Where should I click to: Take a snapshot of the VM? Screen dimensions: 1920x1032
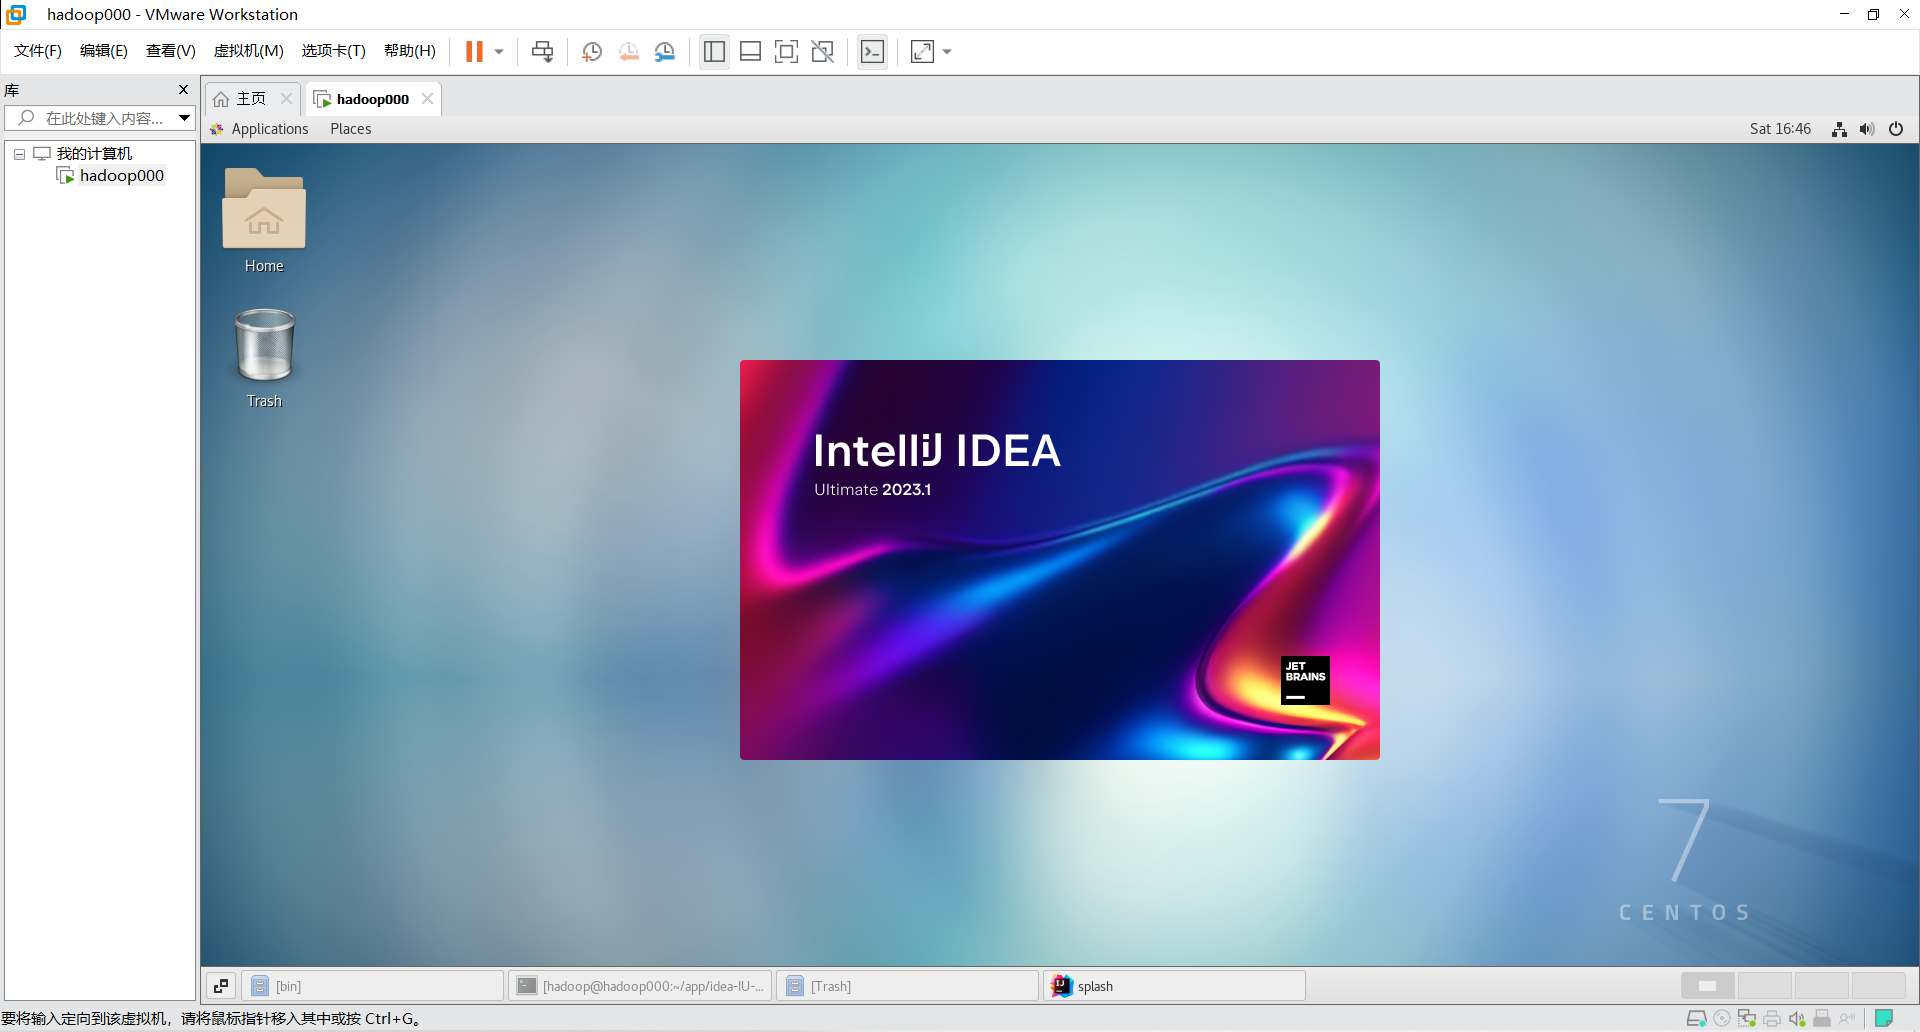591,51
